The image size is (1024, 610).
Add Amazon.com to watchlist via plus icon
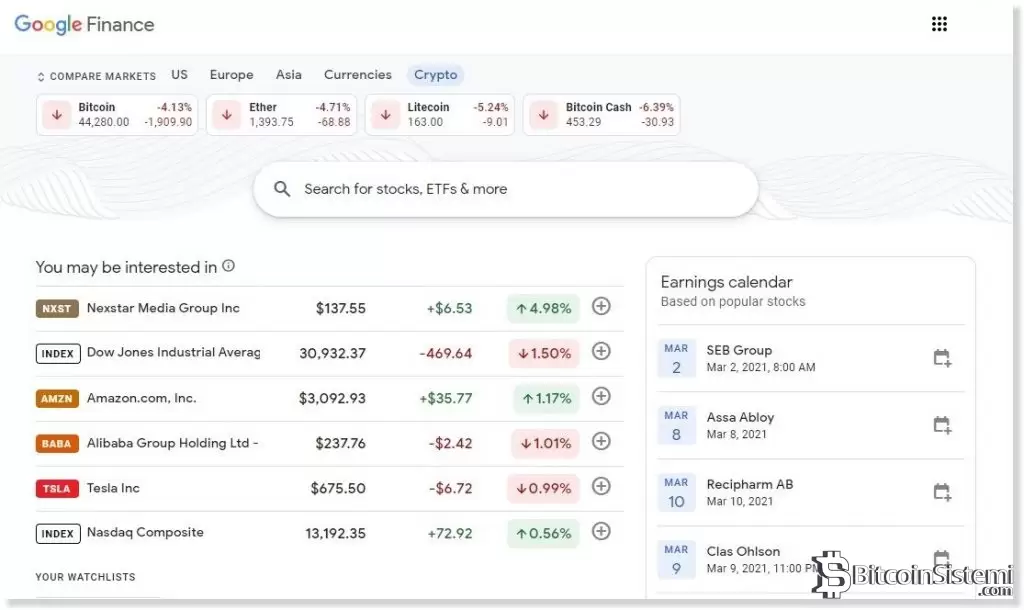[x=601, y=397]
